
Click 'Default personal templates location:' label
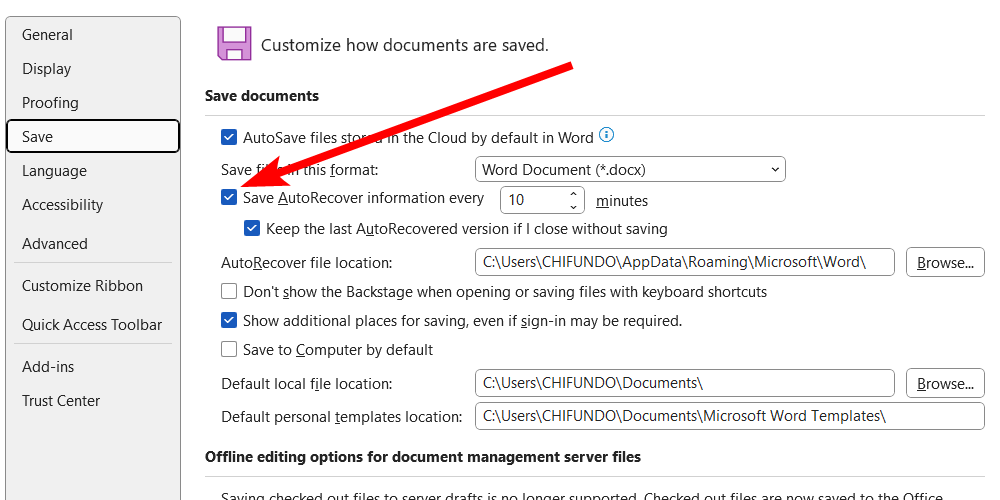pos(341,417)
